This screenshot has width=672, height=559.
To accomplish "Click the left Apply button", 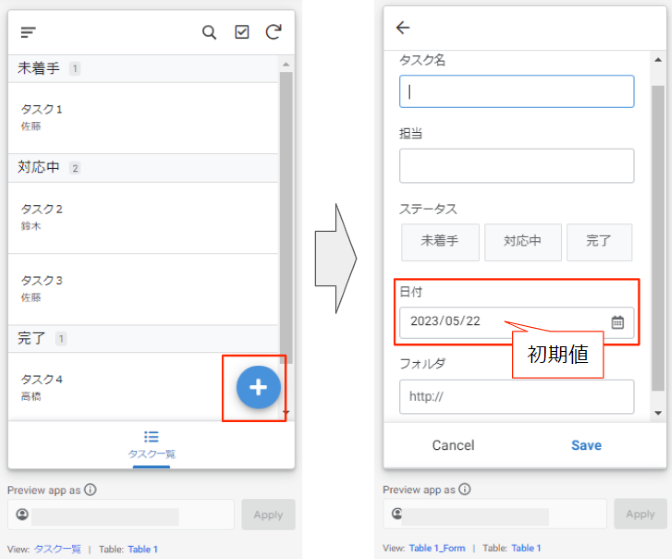I will pos(268,514).
